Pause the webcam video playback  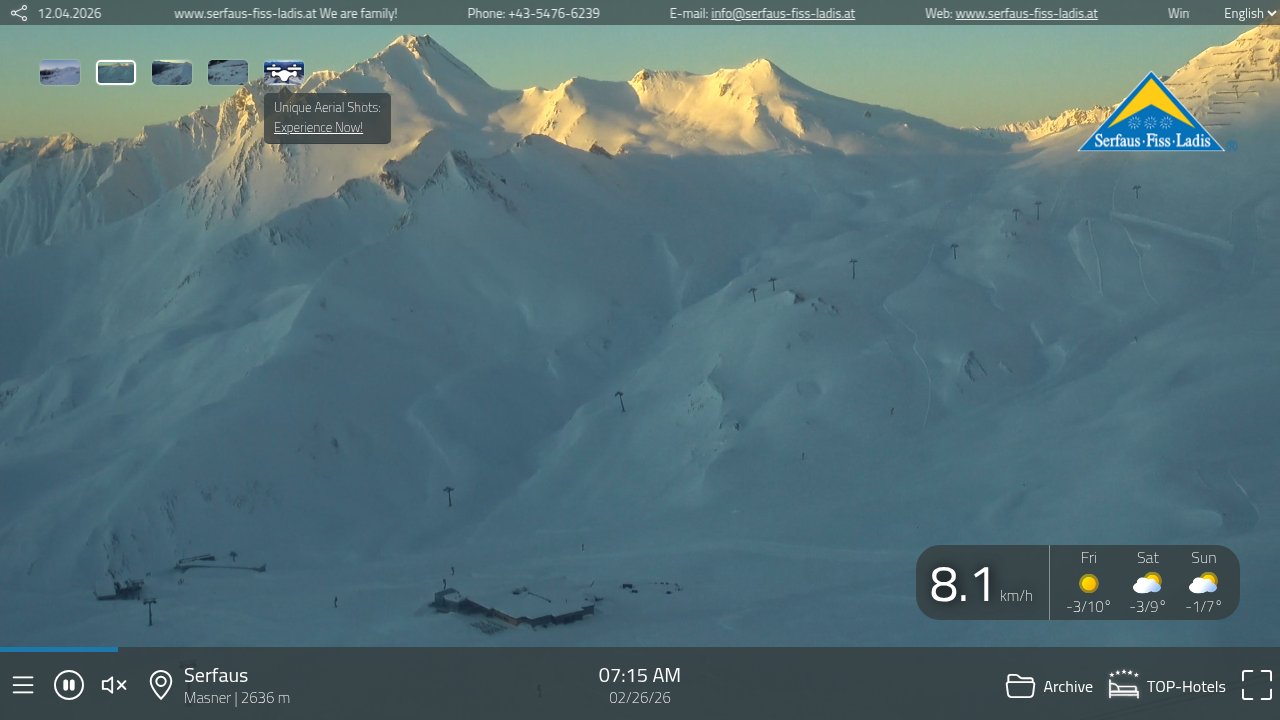[69, 685]
